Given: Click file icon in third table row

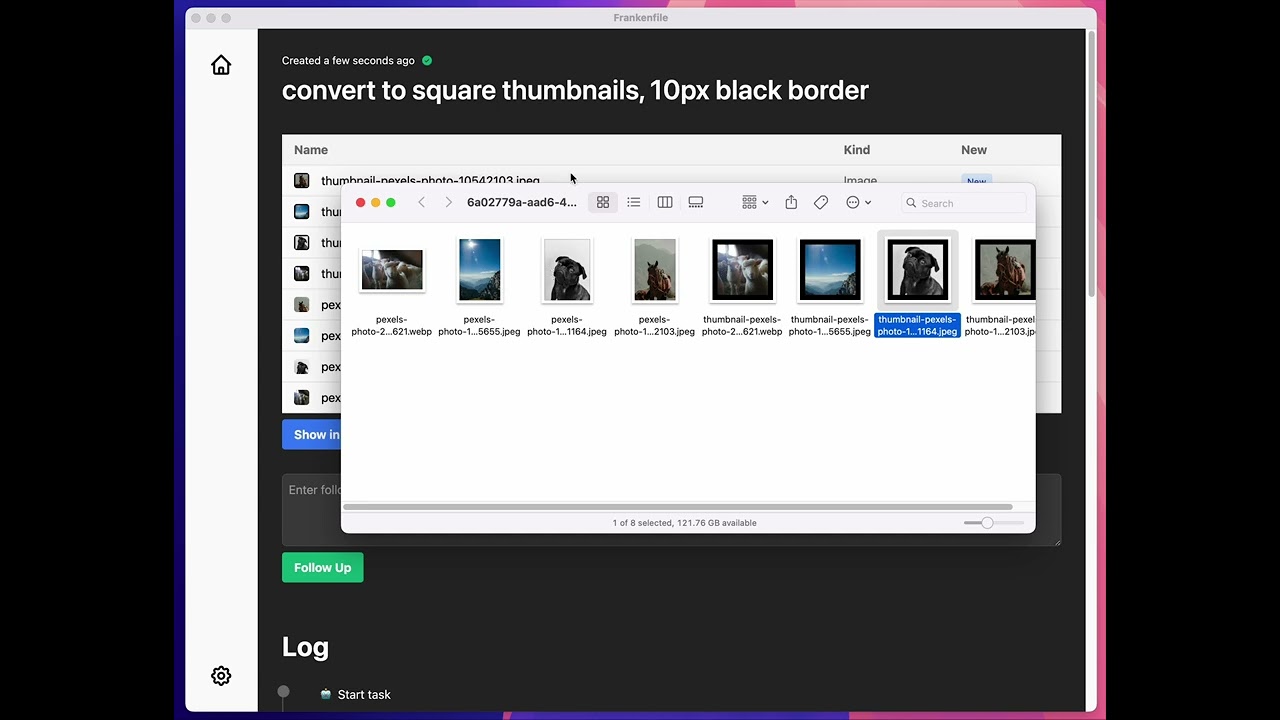Looking at the screenshot, I should [301, 242].
